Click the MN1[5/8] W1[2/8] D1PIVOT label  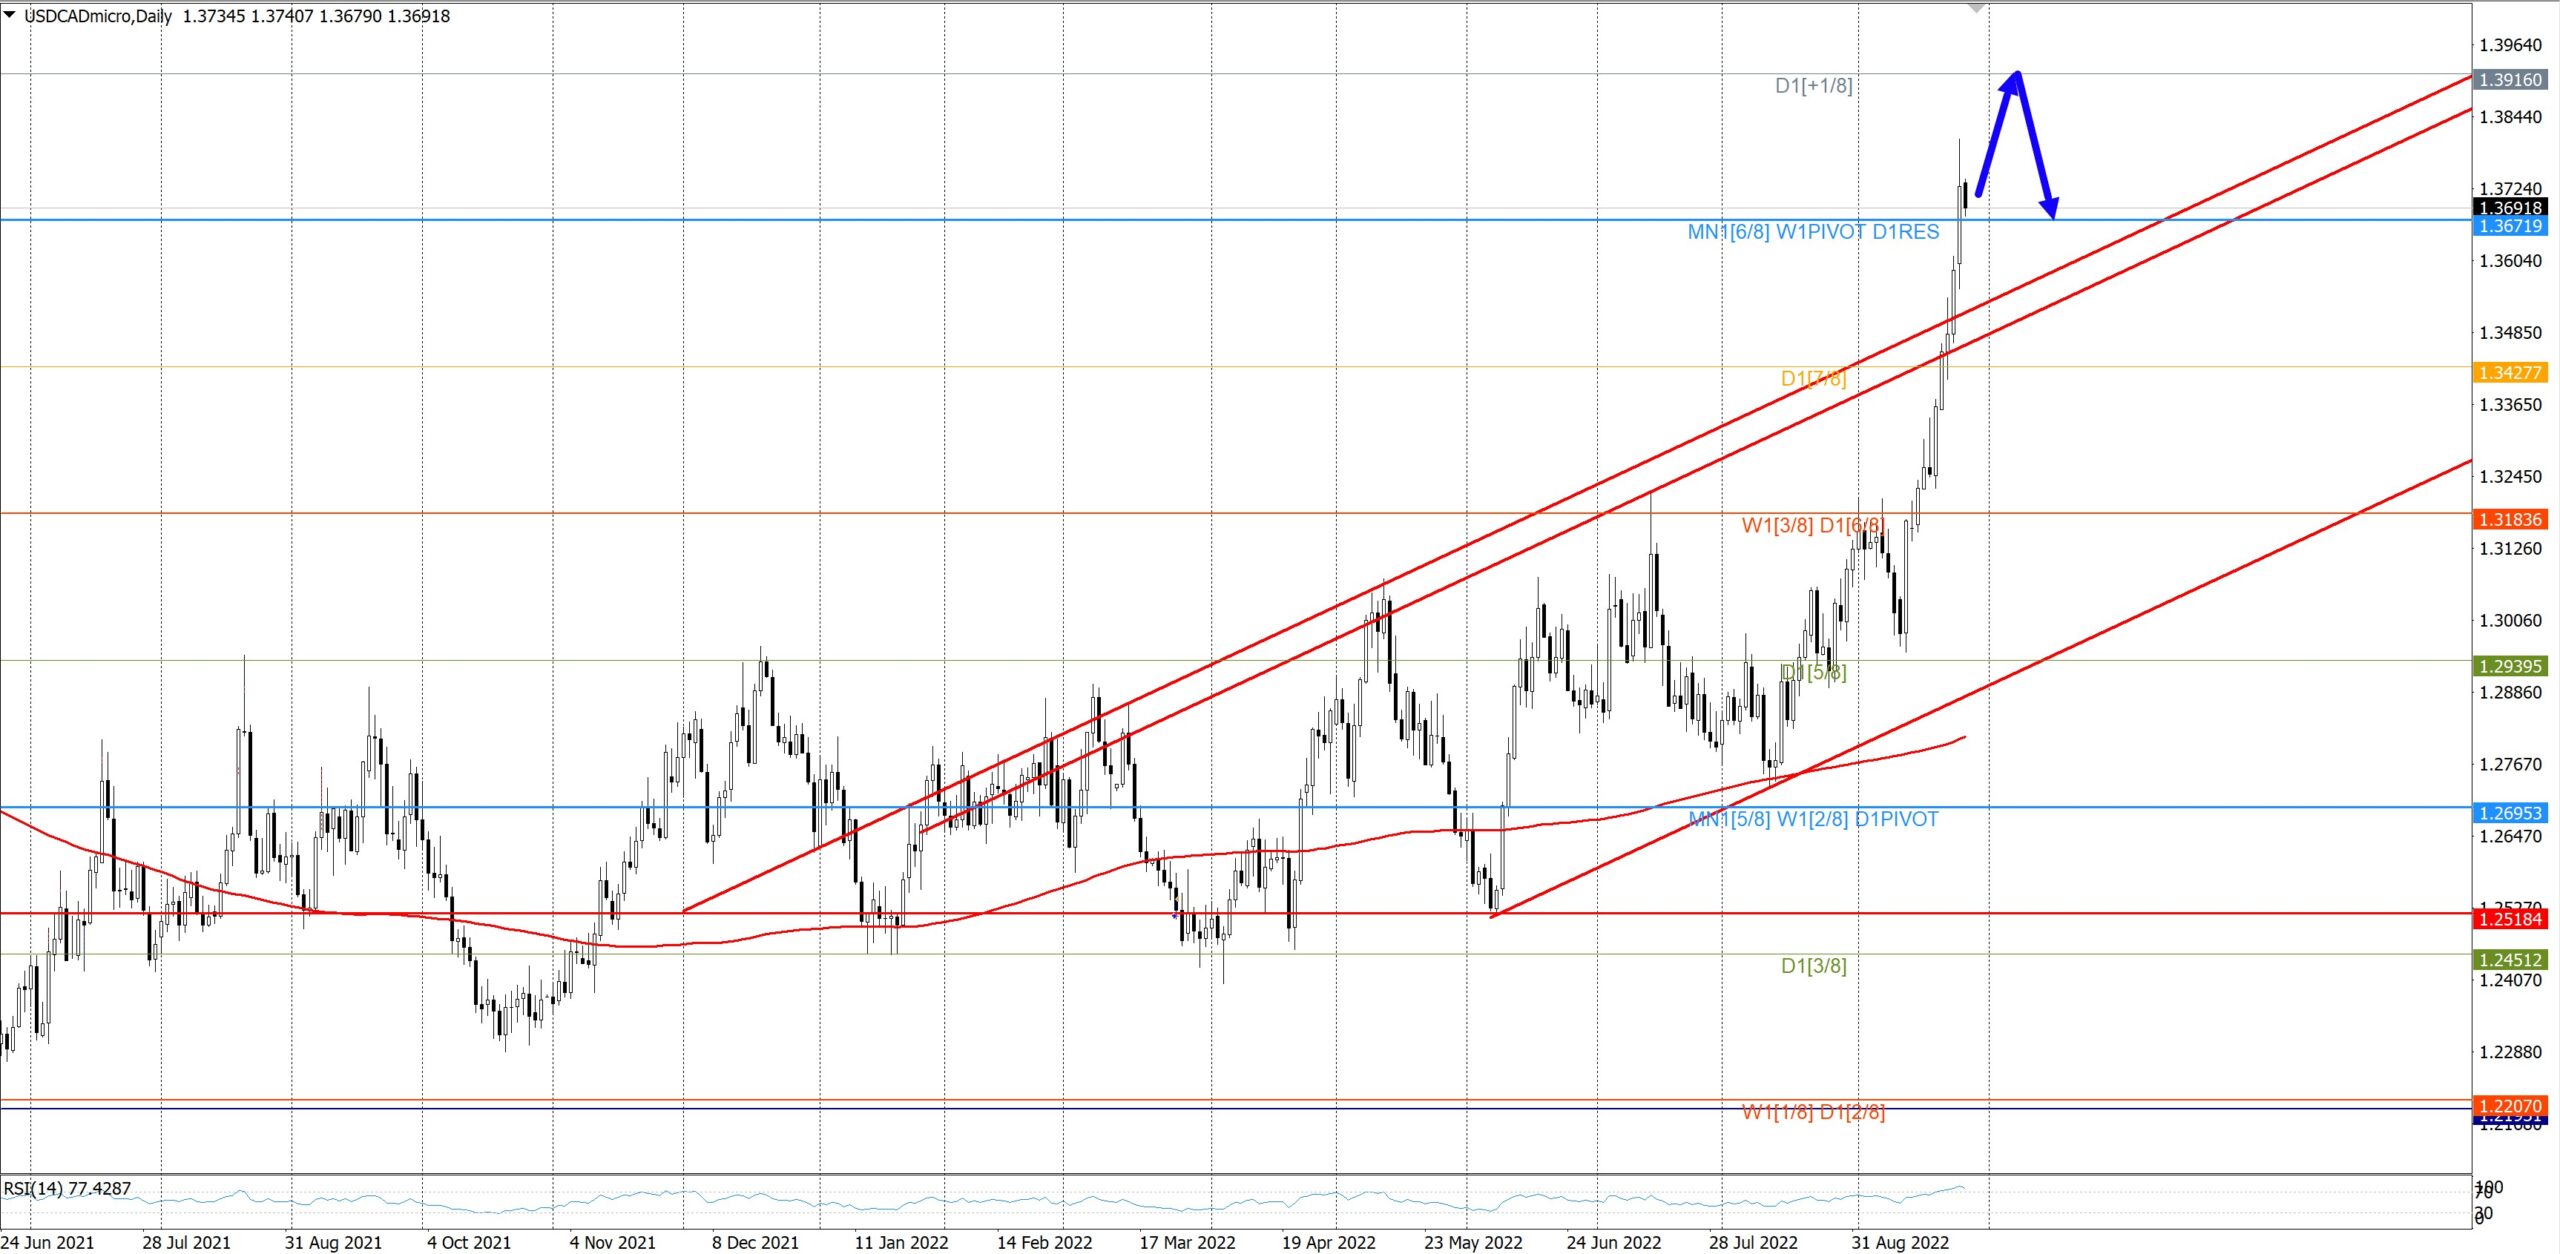pyautogui.click(x=1812, y=820)
